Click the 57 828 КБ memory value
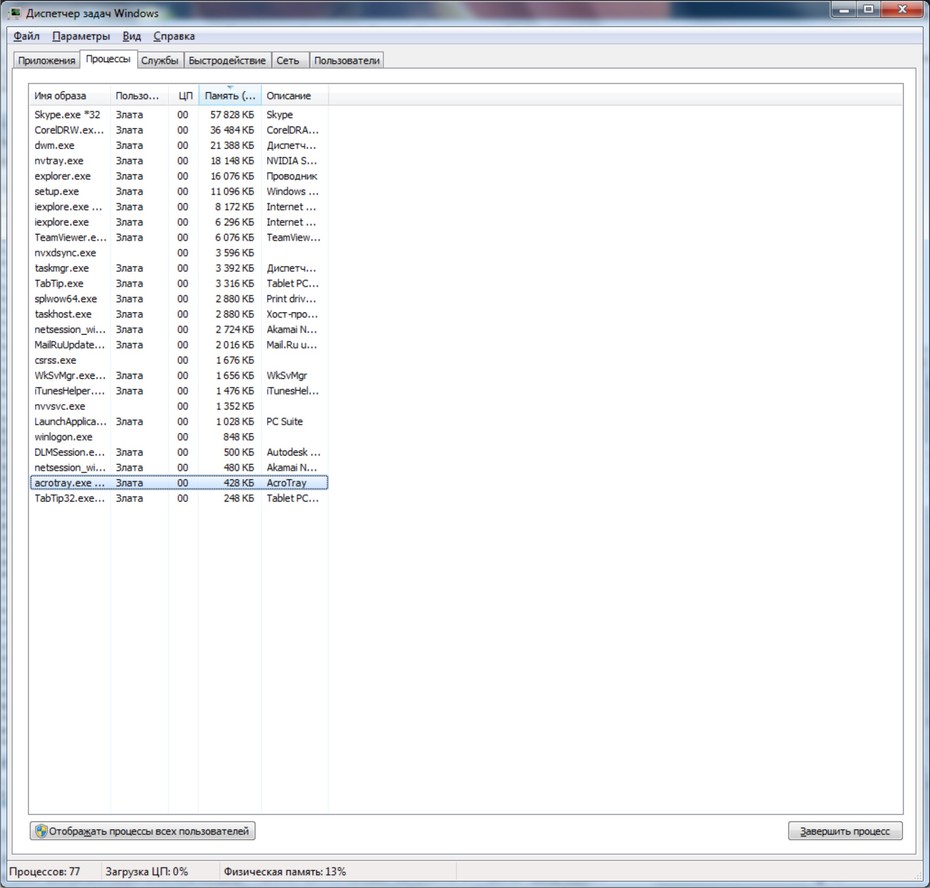Image resolution: width=930 pixels, height=888 pixels. (x=232, y=114)
